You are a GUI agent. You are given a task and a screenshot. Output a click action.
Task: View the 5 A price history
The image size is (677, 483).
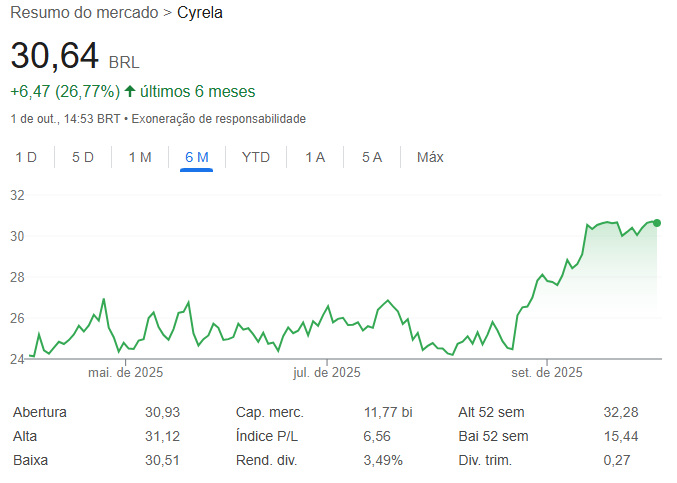(372, 157)
